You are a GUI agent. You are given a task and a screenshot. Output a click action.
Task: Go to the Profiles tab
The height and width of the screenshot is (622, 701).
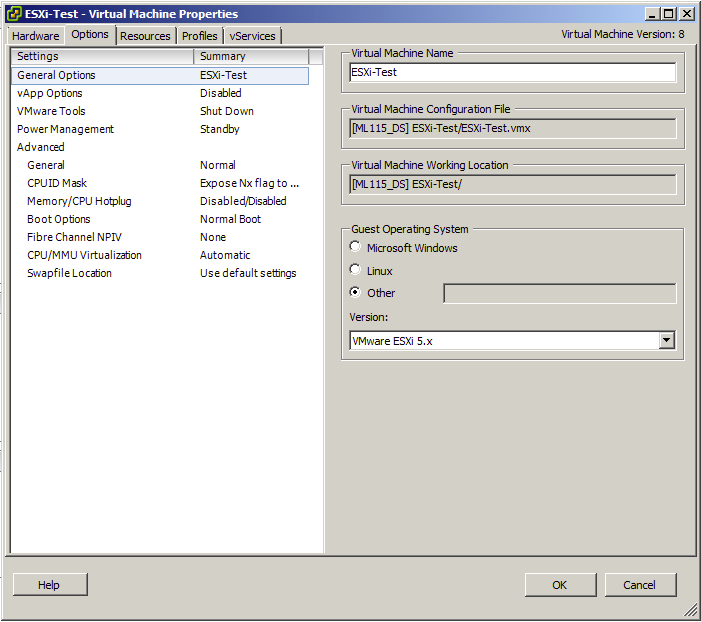[199, 36]
